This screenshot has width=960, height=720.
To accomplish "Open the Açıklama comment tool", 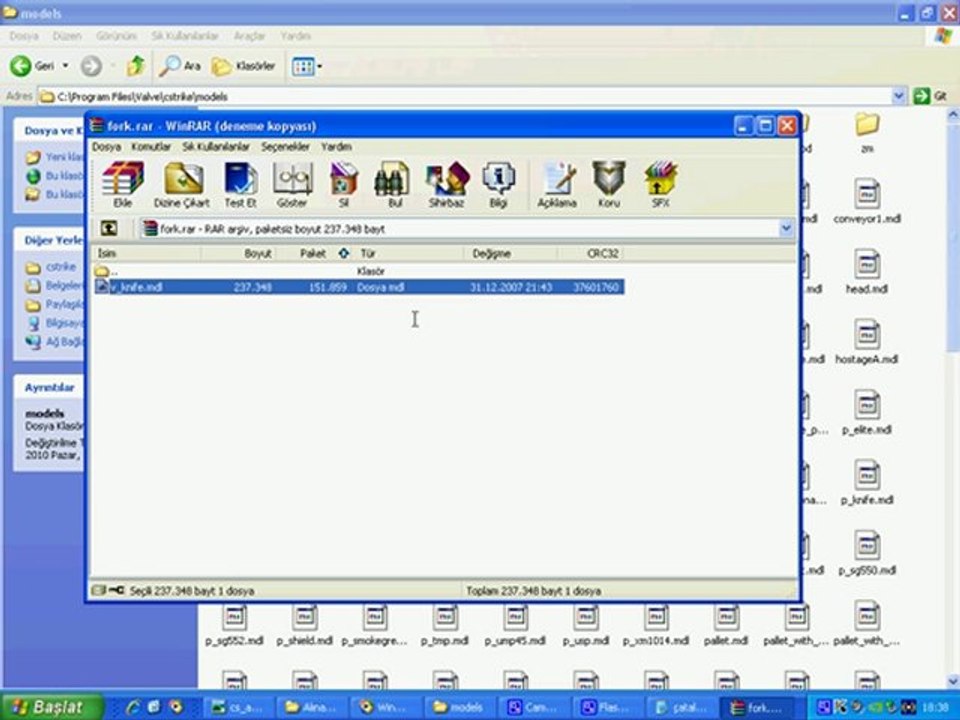I will pyautogui.click(x=557, y=184).
